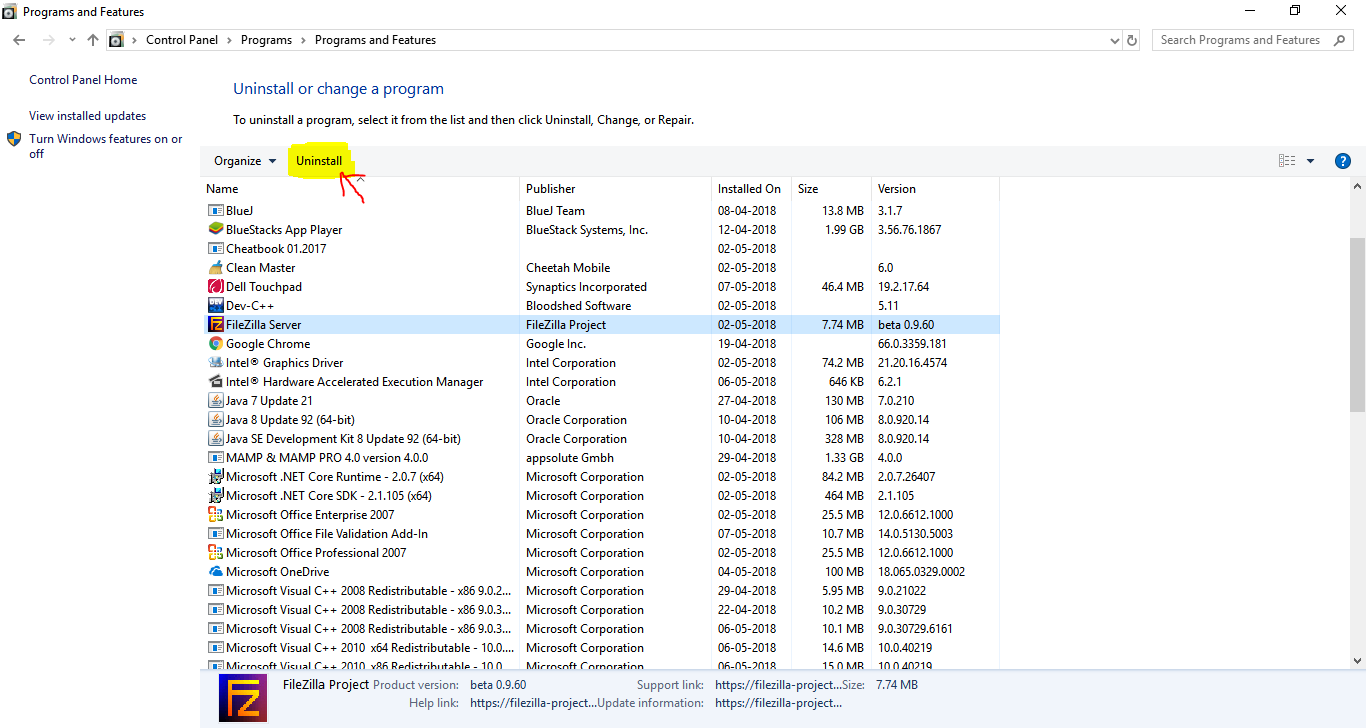Open the FileZilla support link
1366x728 pixels.
778,685
